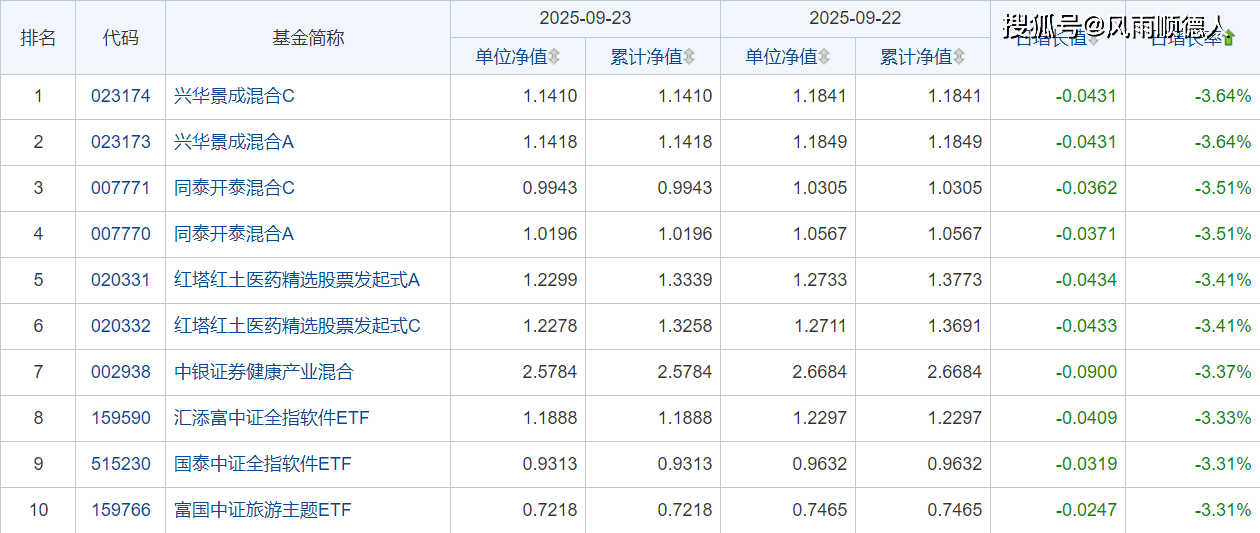Open fund code 515230
1260x533 pixels.
[121, 464]
